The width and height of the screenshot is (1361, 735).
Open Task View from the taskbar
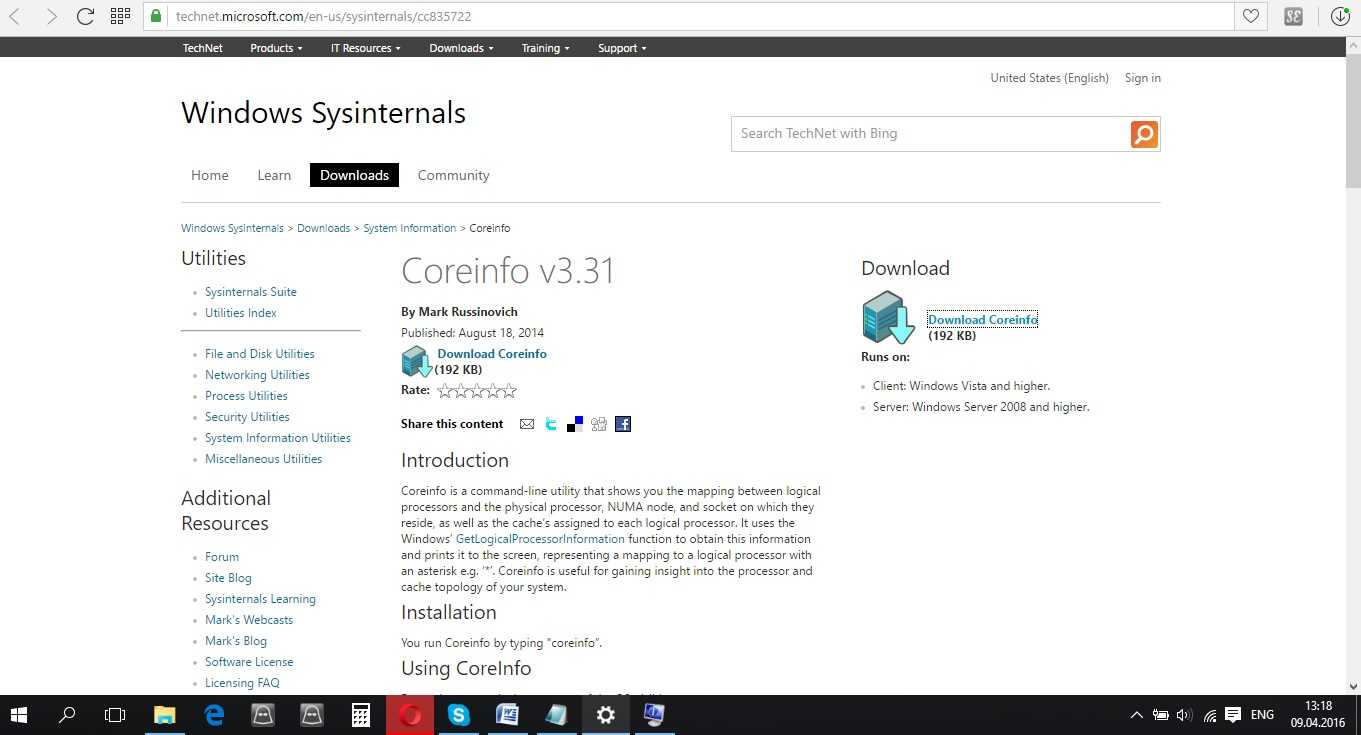tap(115, 715)
